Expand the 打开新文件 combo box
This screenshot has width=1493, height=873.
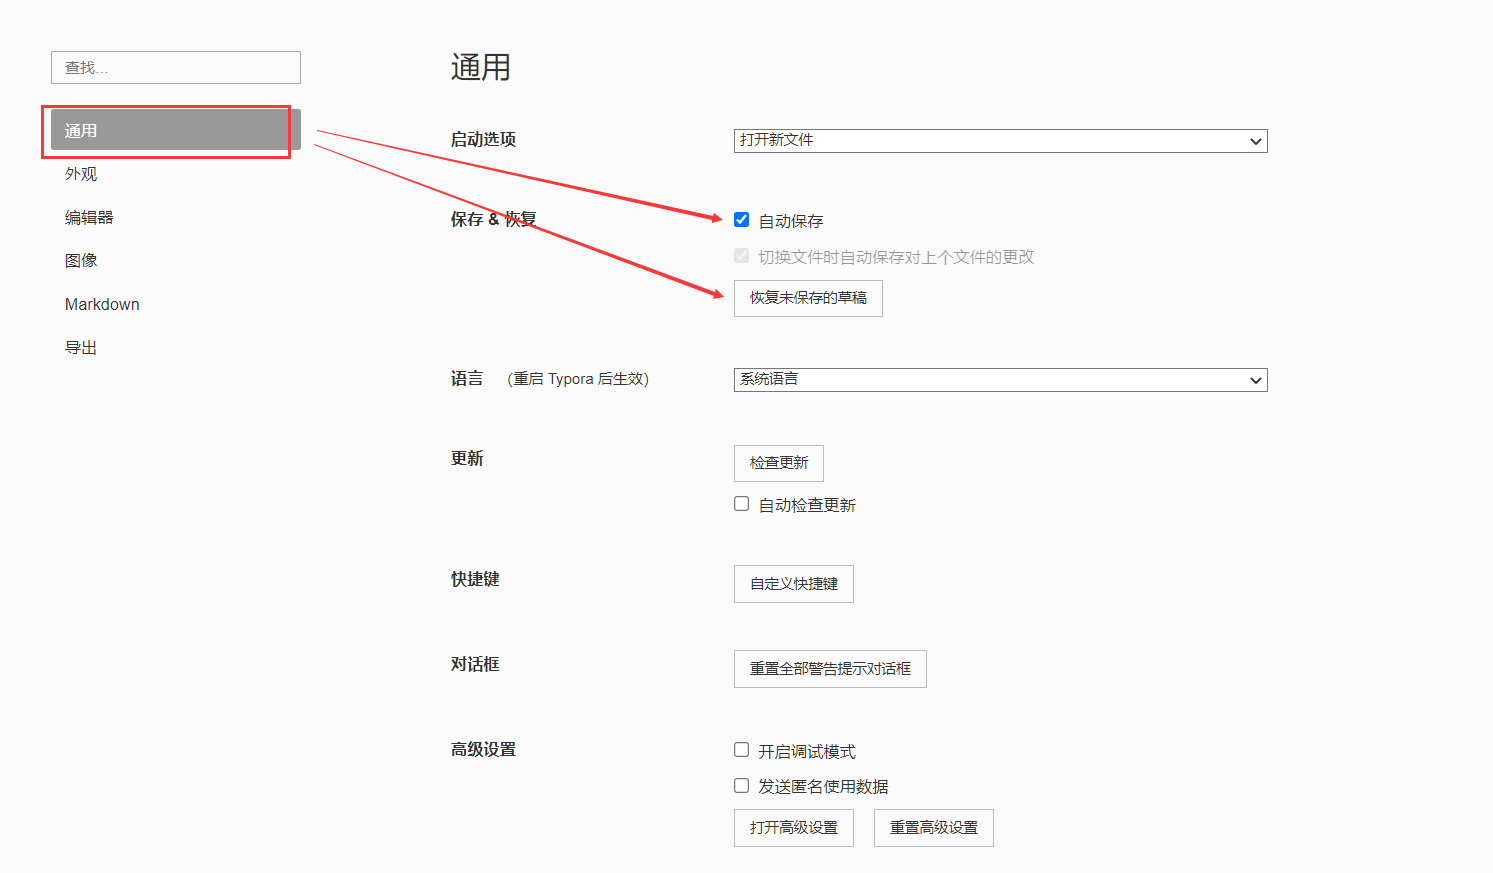(x=999, y=140)
